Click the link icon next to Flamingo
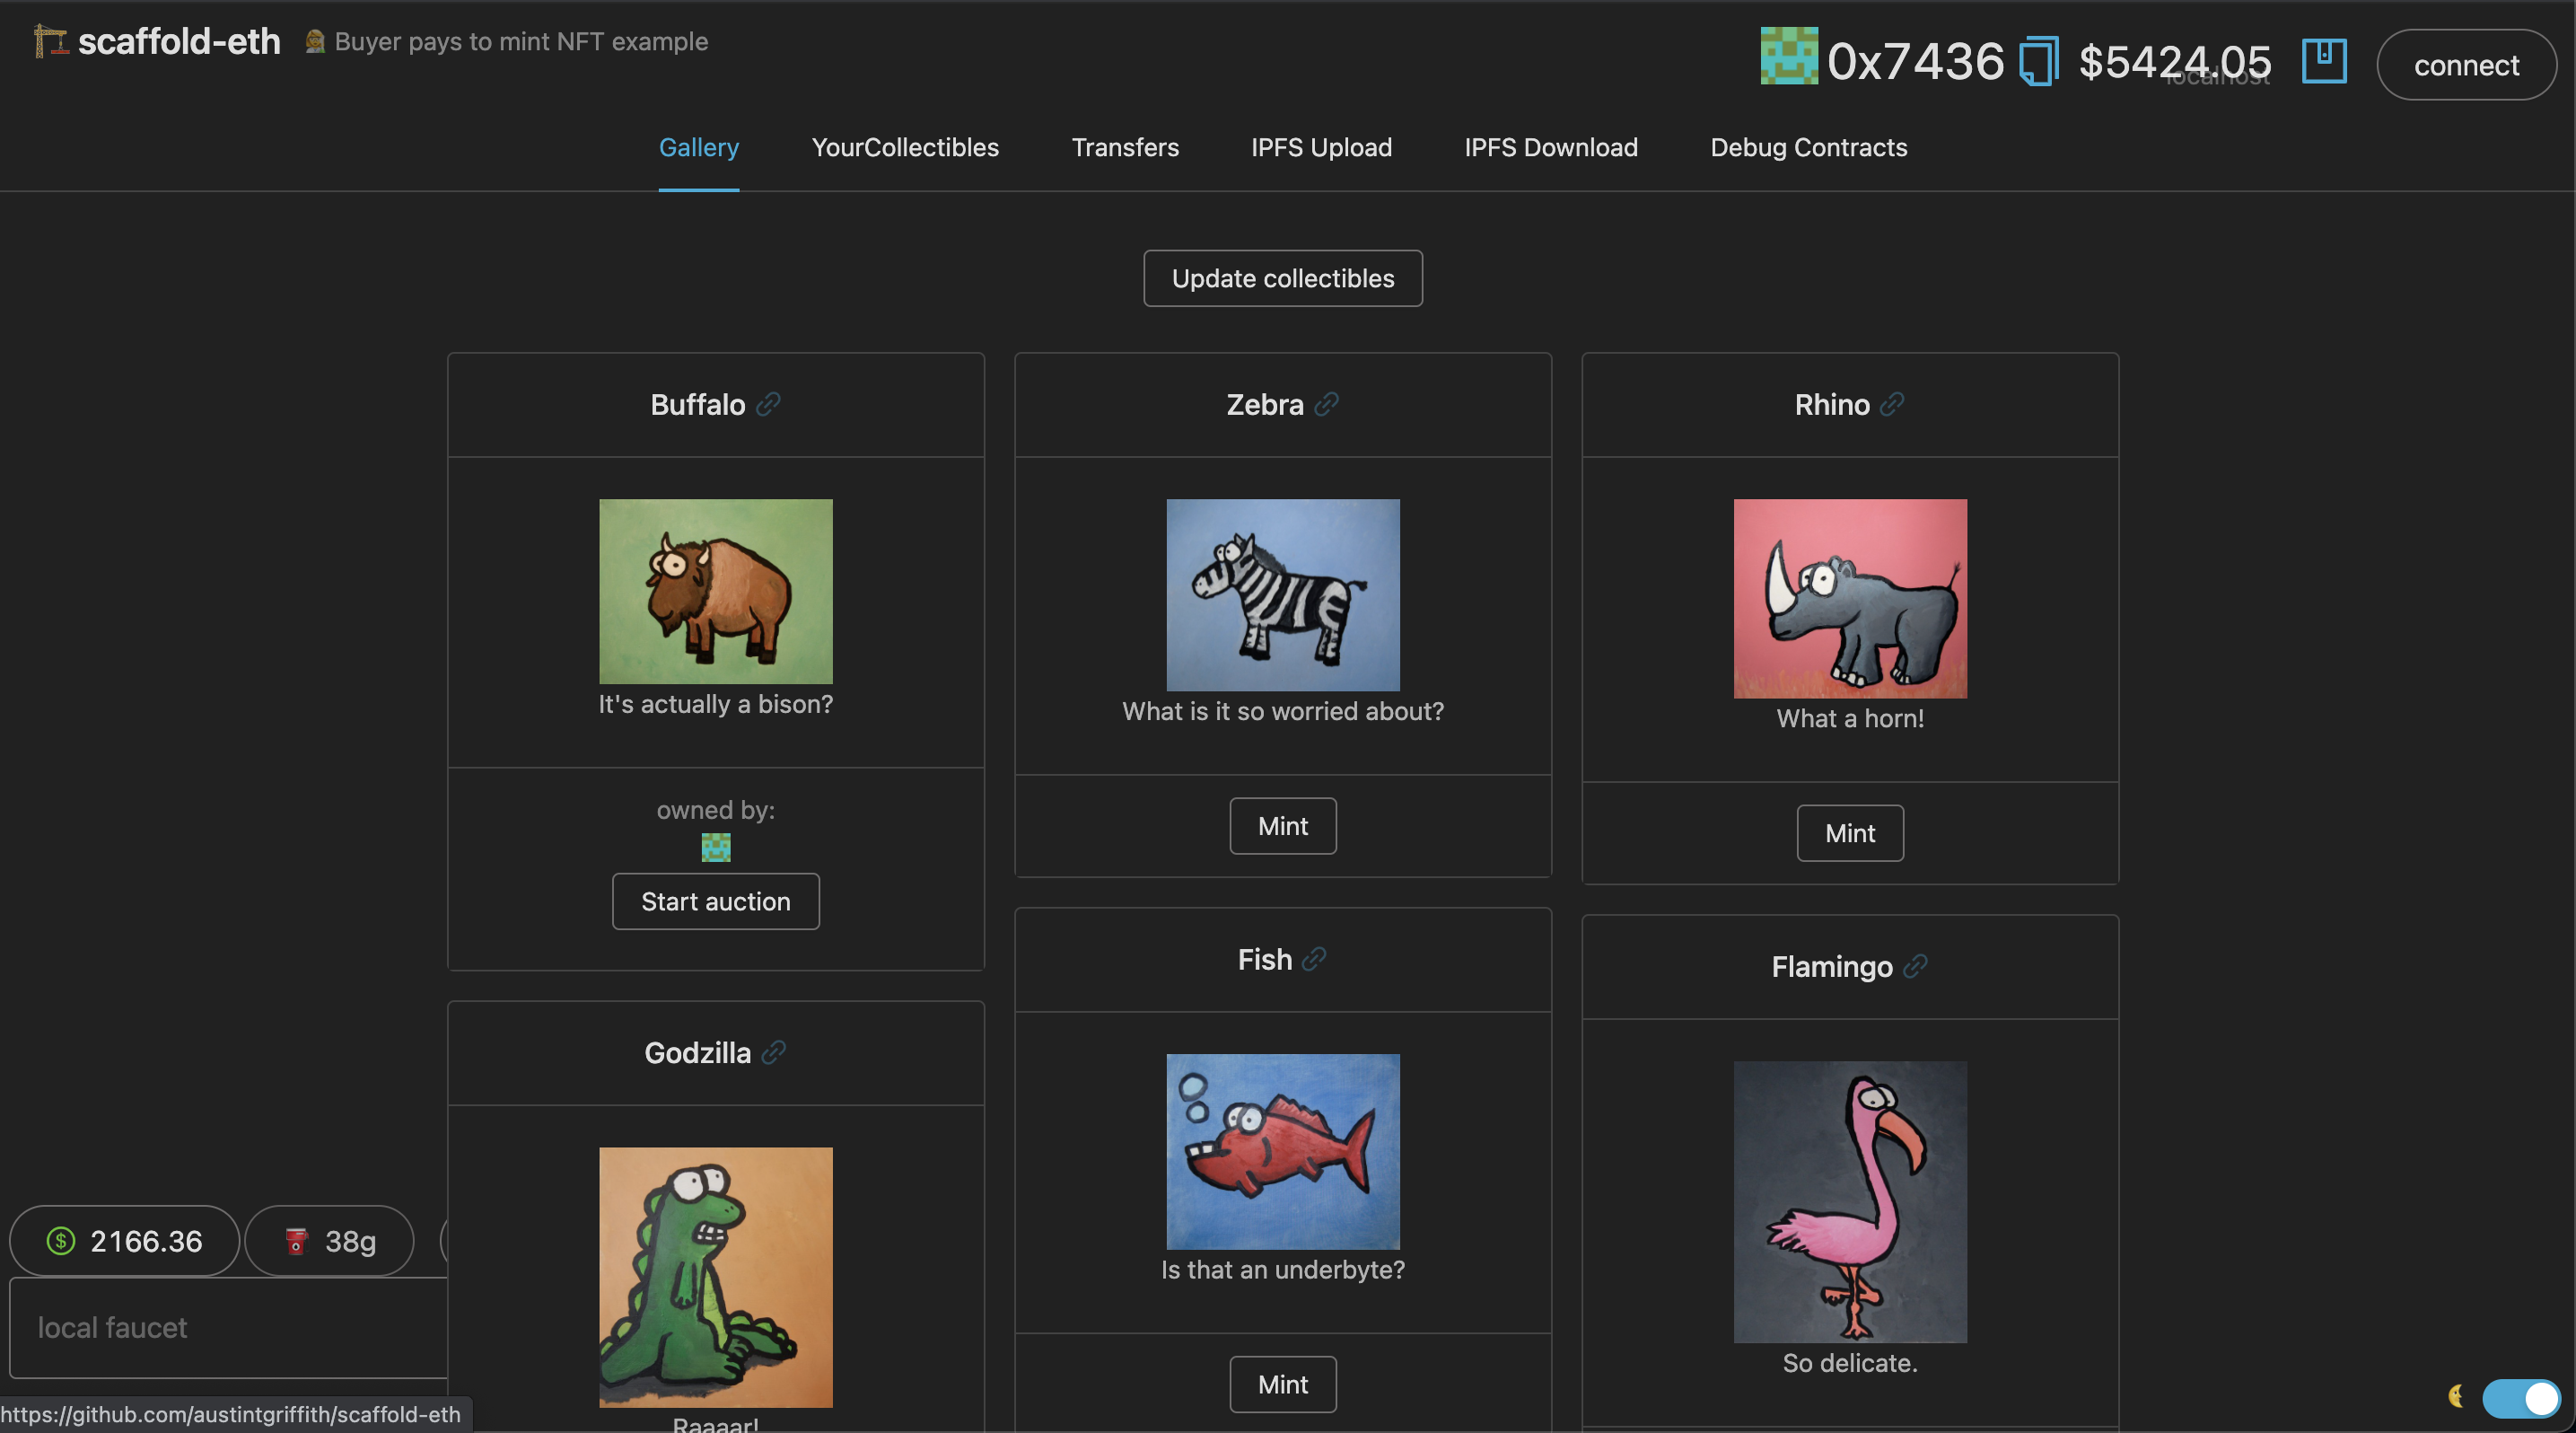The image size is (2576, 1433). pos(1915,966)
